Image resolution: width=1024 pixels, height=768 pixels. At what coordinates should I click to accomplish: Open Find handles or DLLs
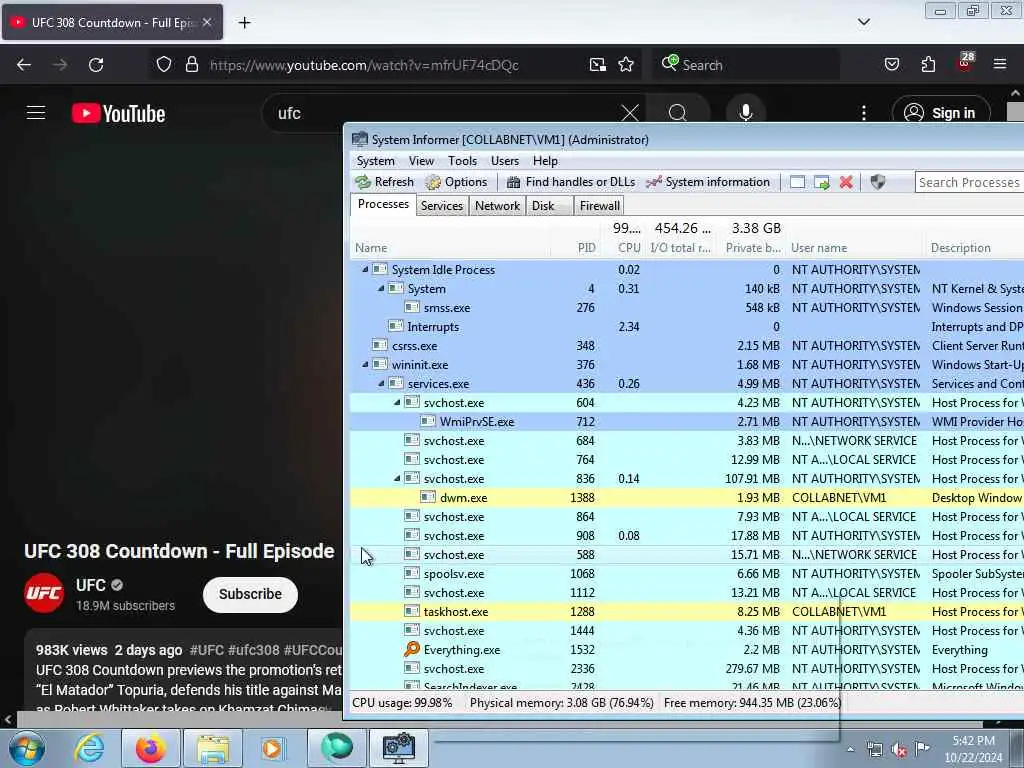pyautogui.click(x=571, y=182)
